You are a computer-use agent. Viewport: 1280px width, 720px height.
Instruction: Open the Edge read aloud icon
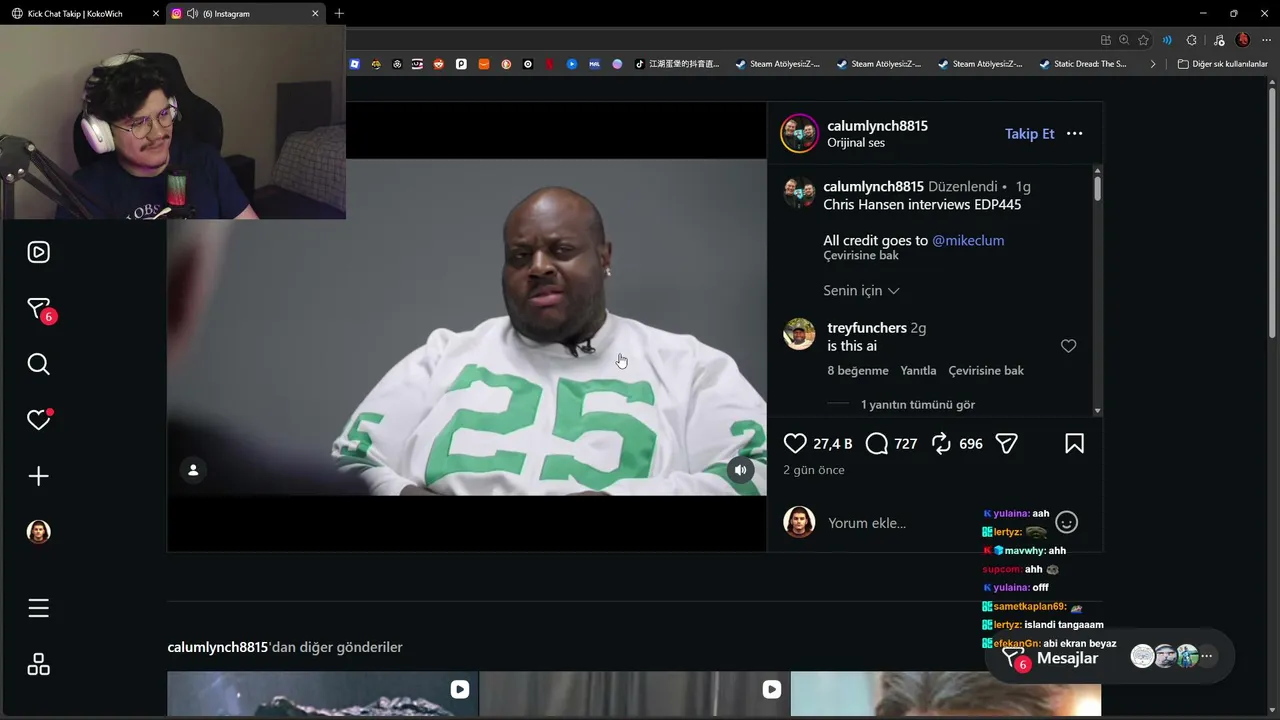click(x=1167, y=40)
